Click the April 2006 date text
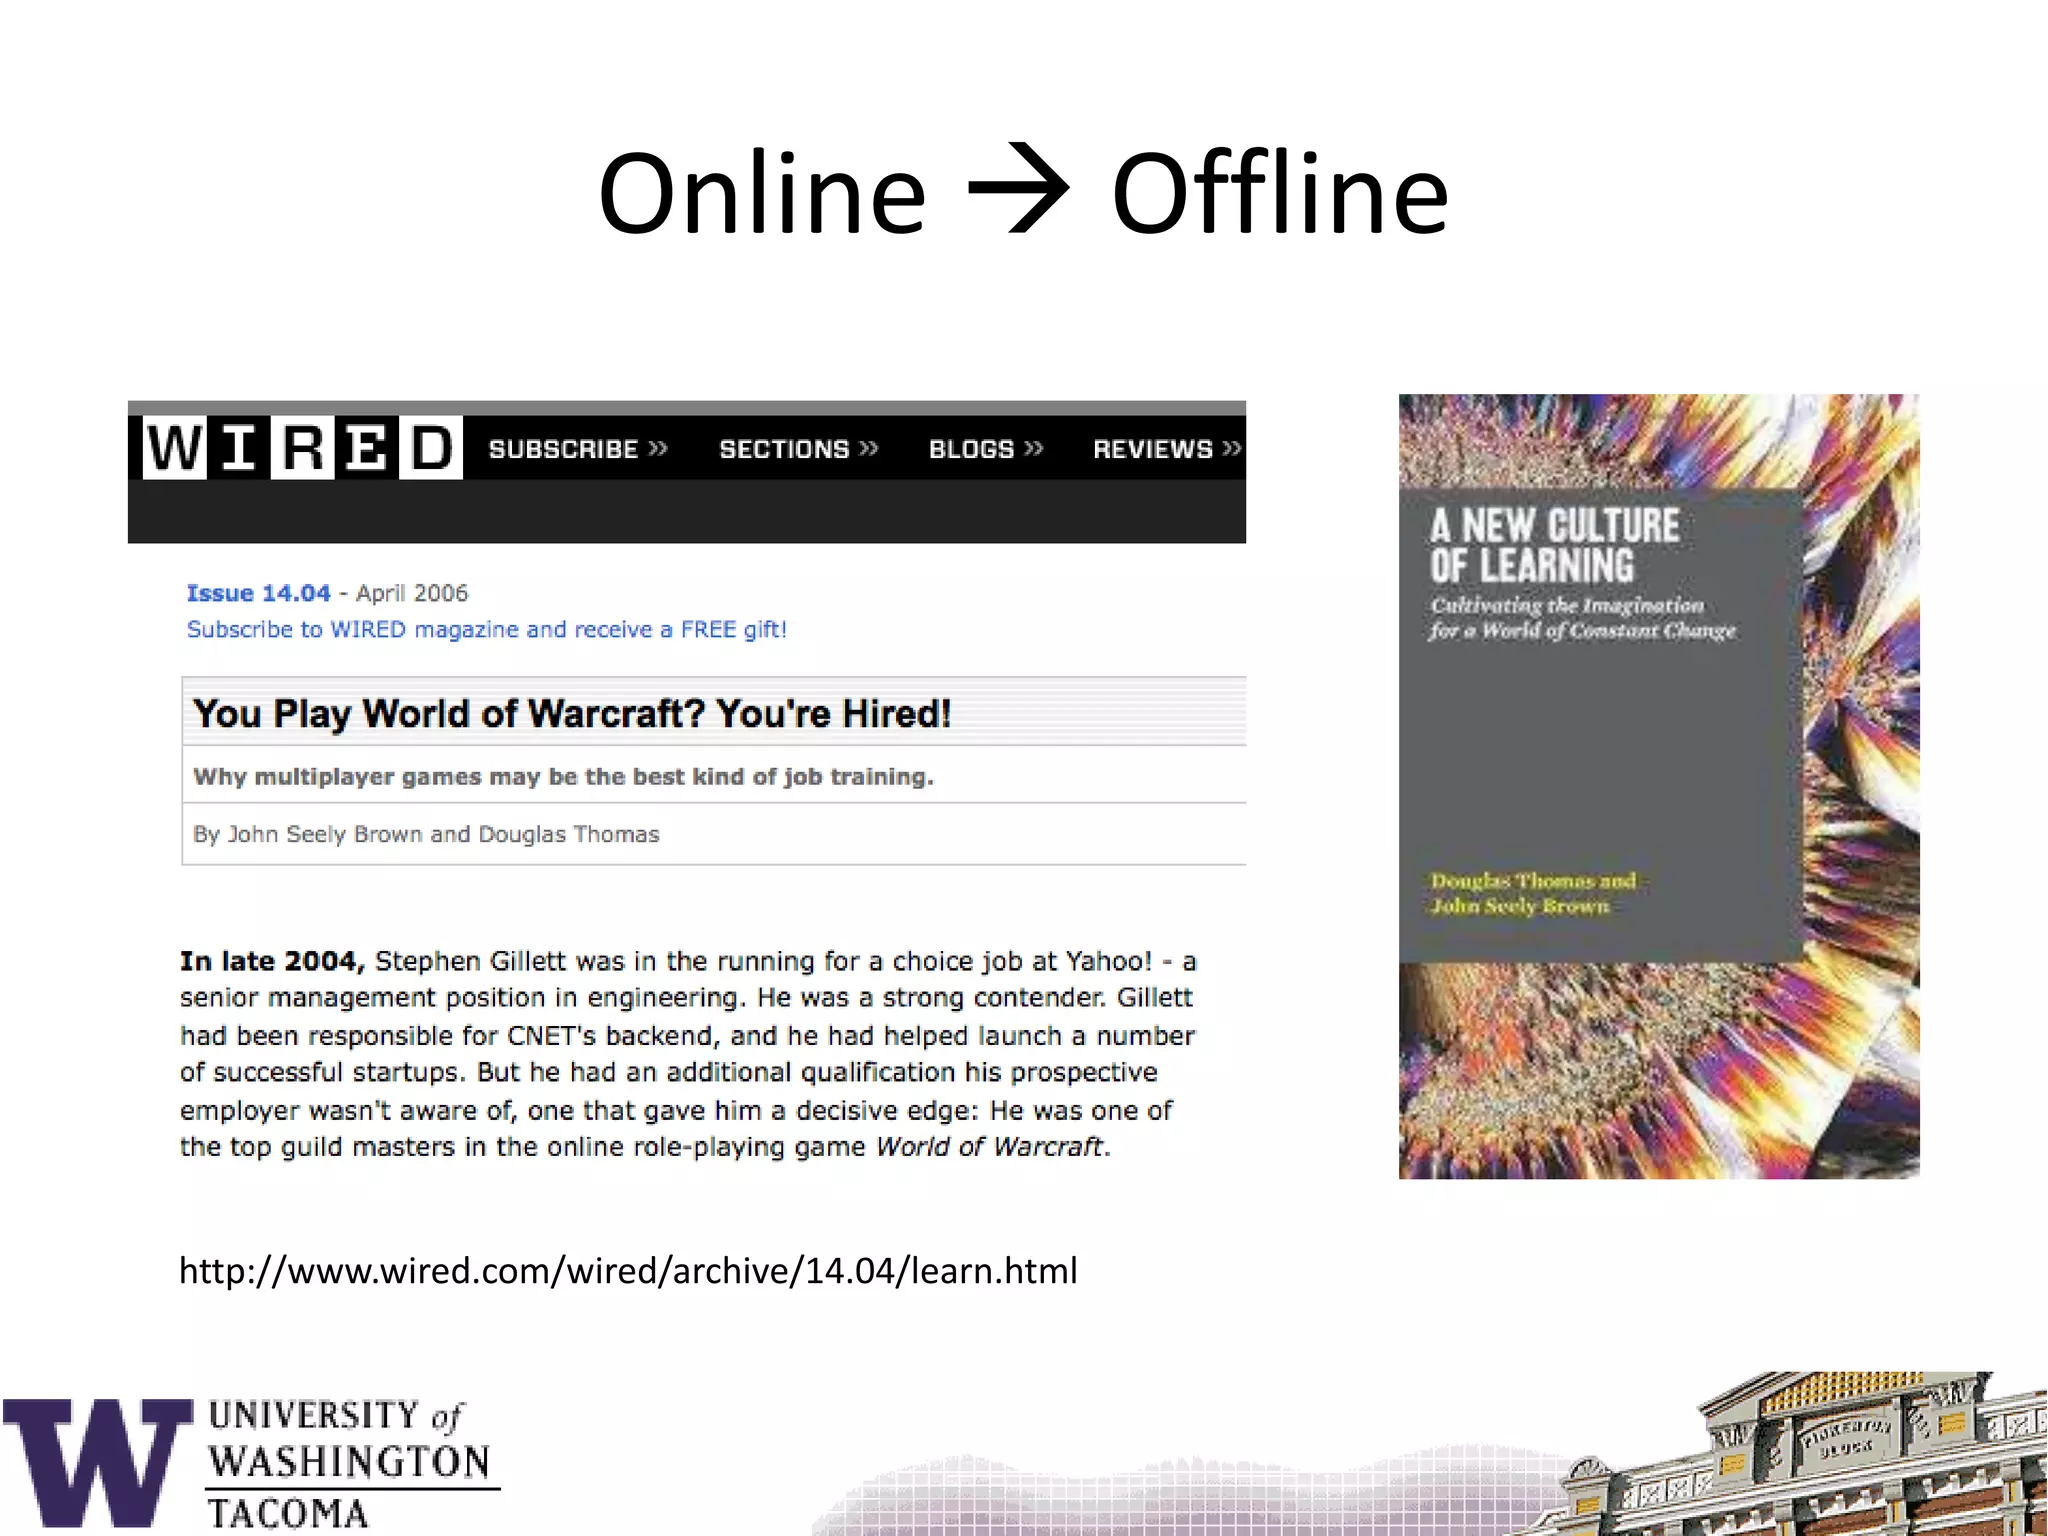 (412, 593)
